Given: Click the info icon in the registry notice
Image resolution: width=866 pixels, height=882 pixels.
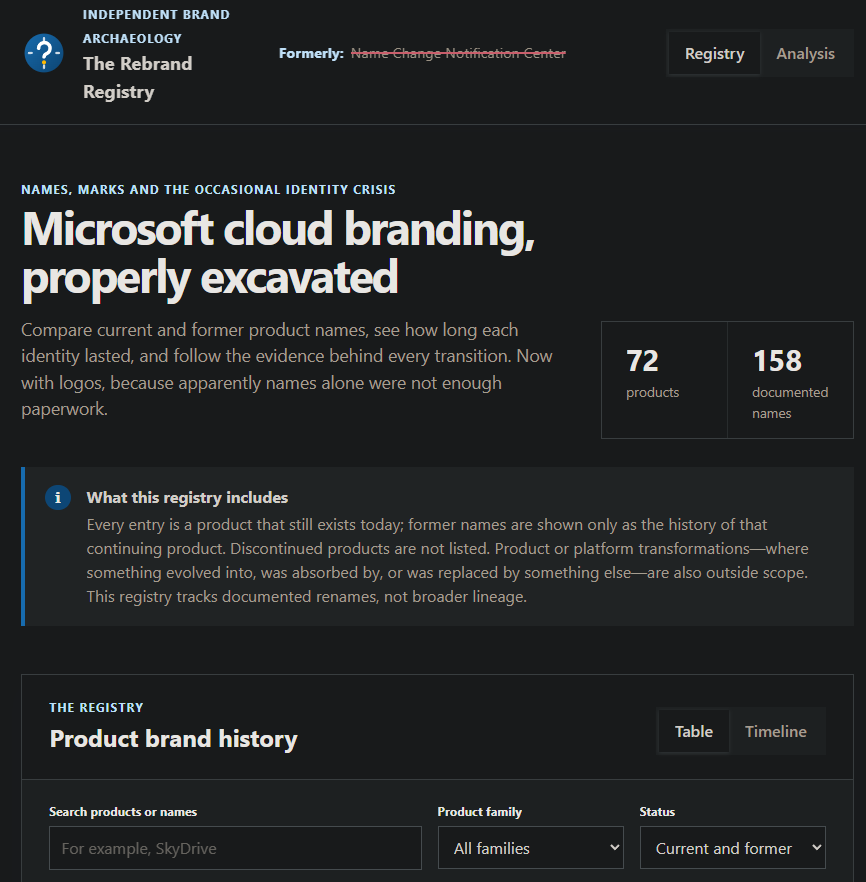Looking at the screenshot, I should pyautogui.click(x=58, y=498).
